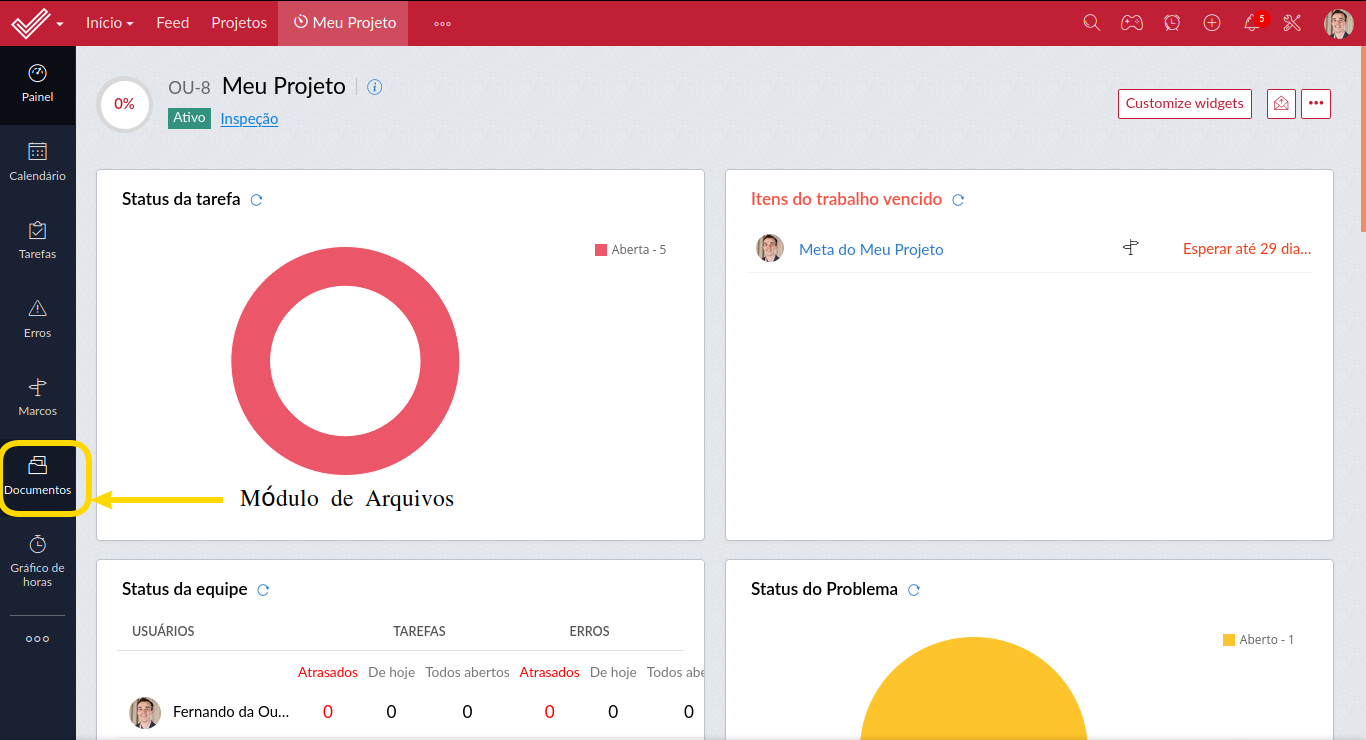1366x740 pixels.
Task: Click avatar beside Meta do Meu Projeto
Action: [x=770, y=248]
